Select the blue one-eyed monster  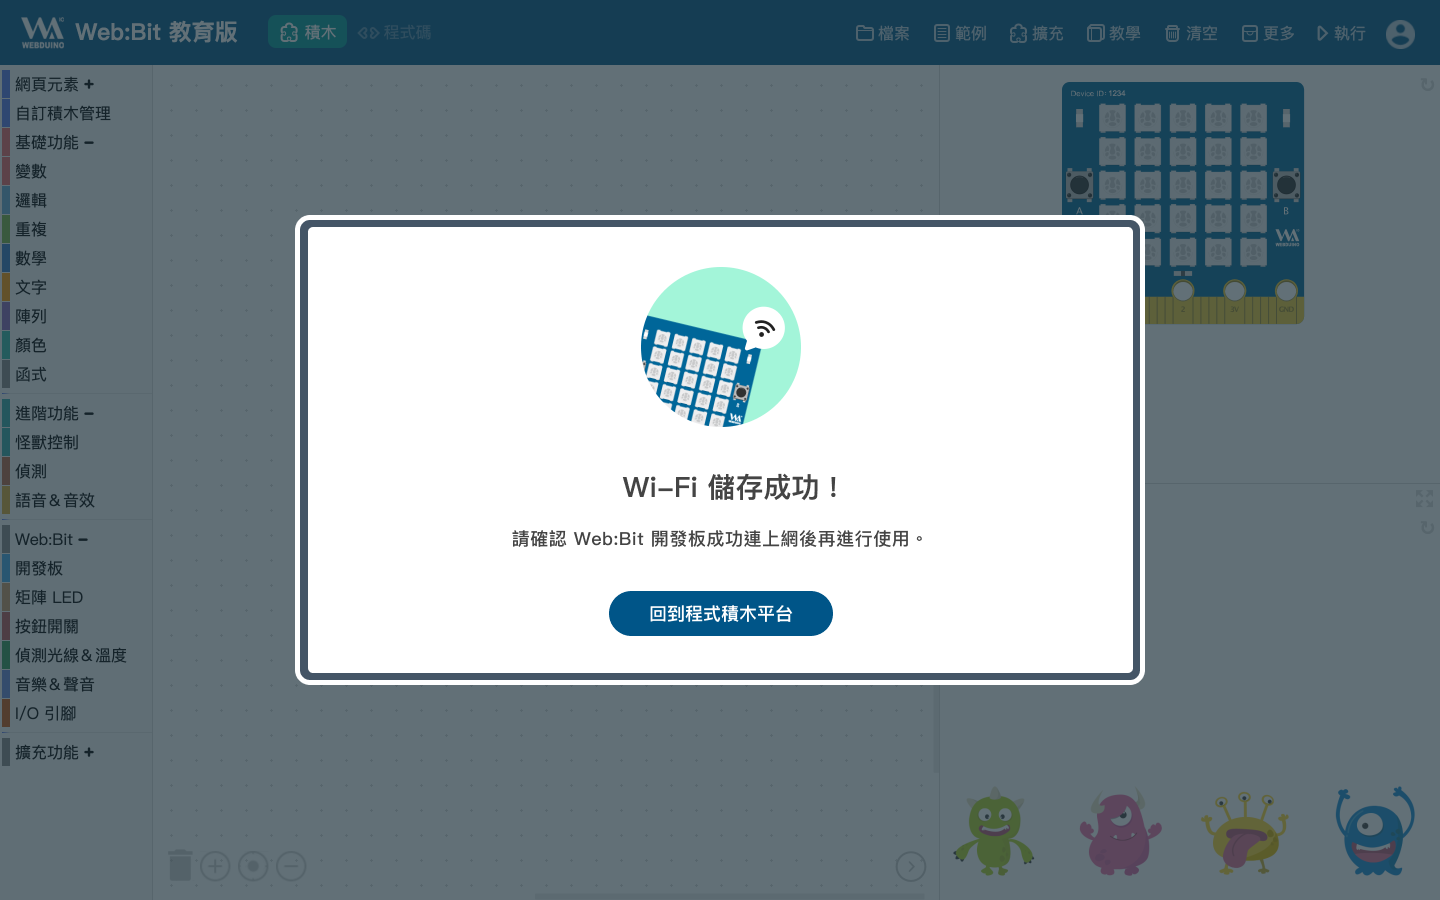pyautogui.click(x=1375, y=831)
